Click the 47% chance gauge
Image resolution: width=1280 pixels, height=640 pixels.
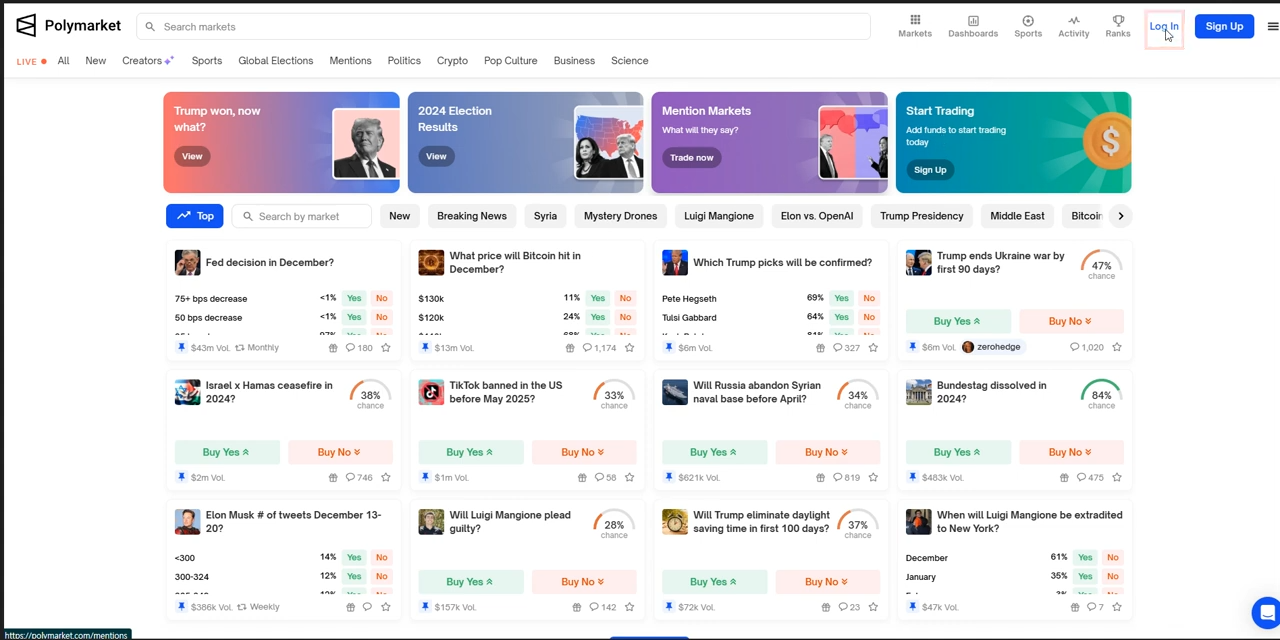tap(1102, 266)
